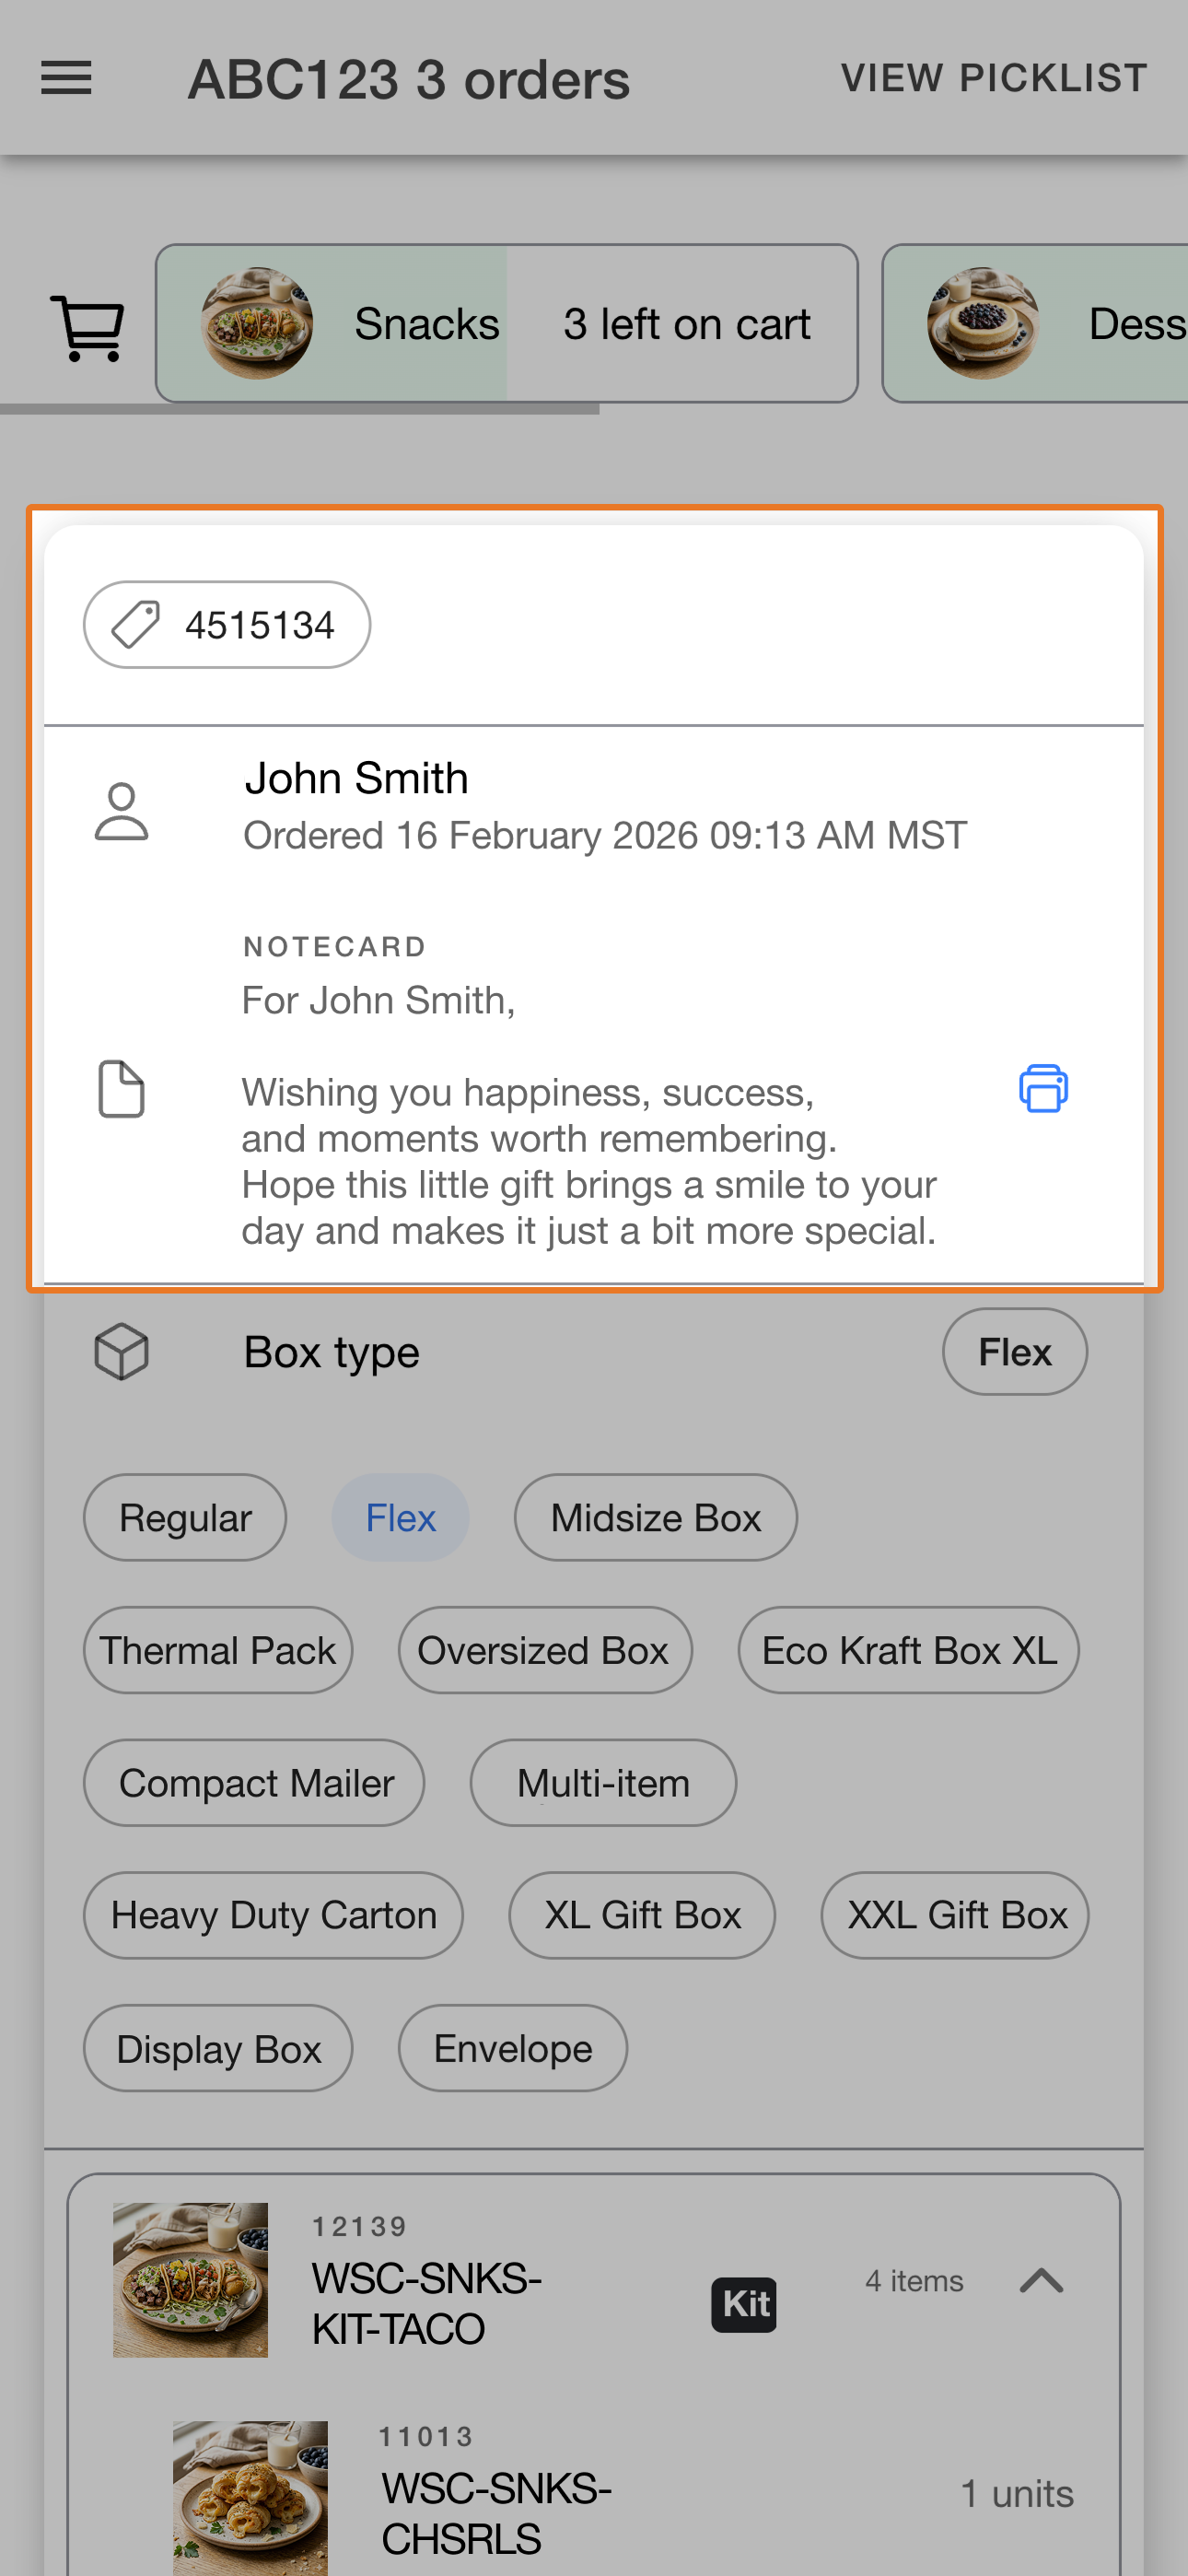This screenshot has height=2576, width=1188.
Task: Click the 4 items count
Action: point(914,2281)
